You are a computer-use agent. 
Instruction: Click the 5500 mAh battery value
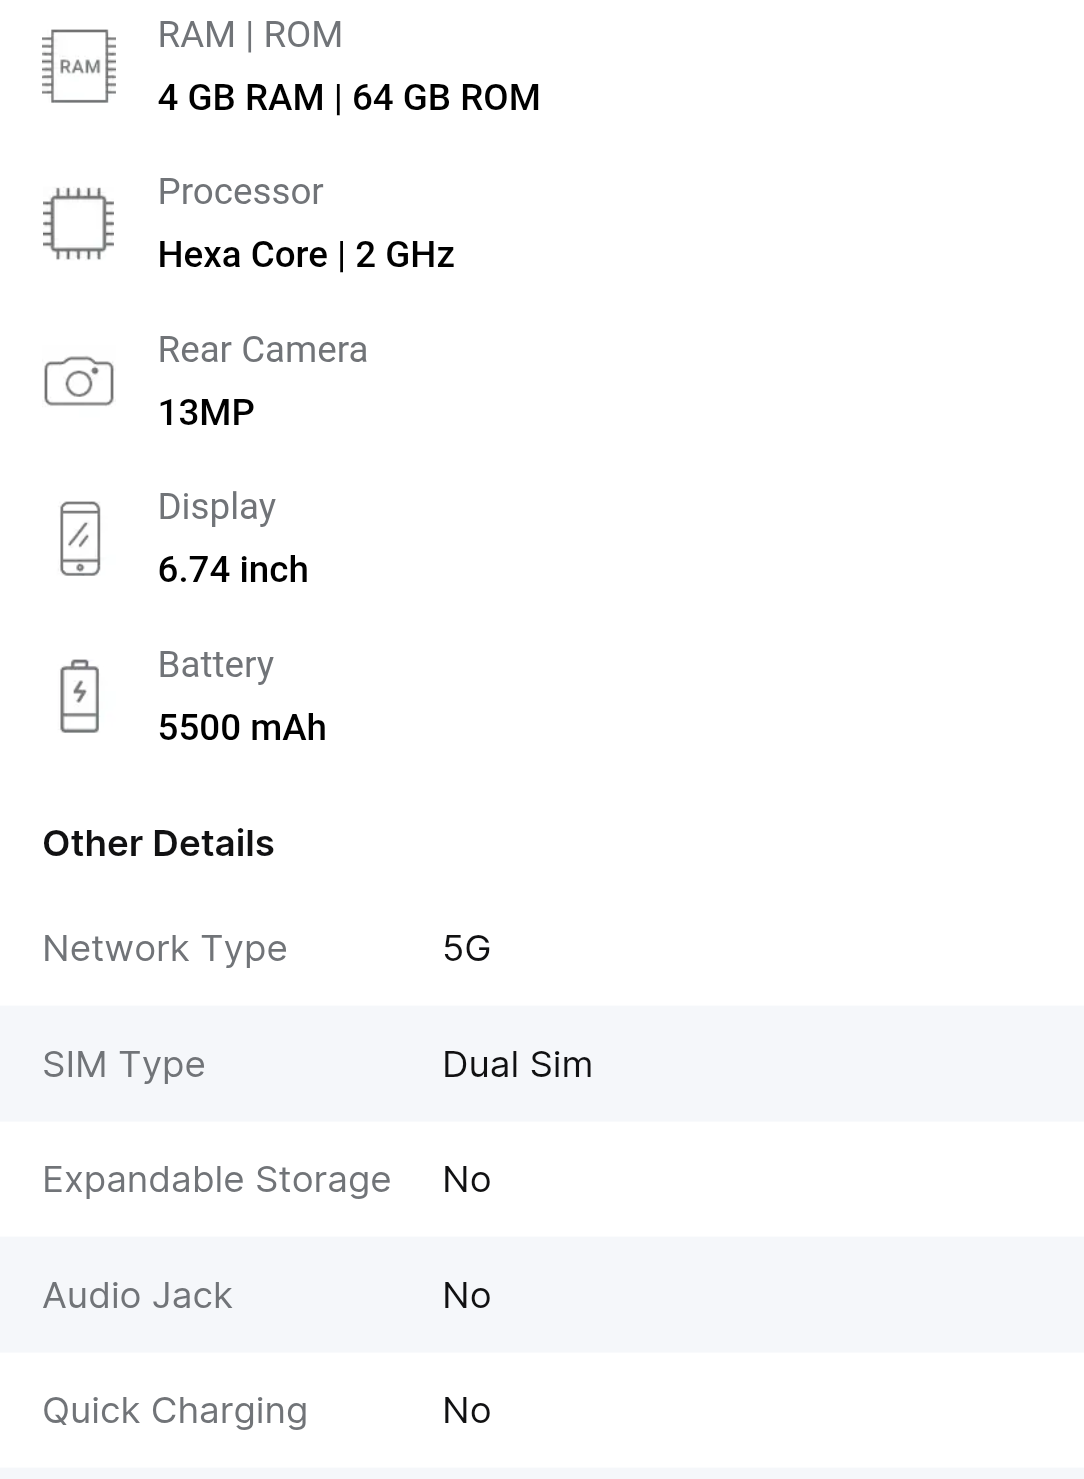(x=242, y=727)
